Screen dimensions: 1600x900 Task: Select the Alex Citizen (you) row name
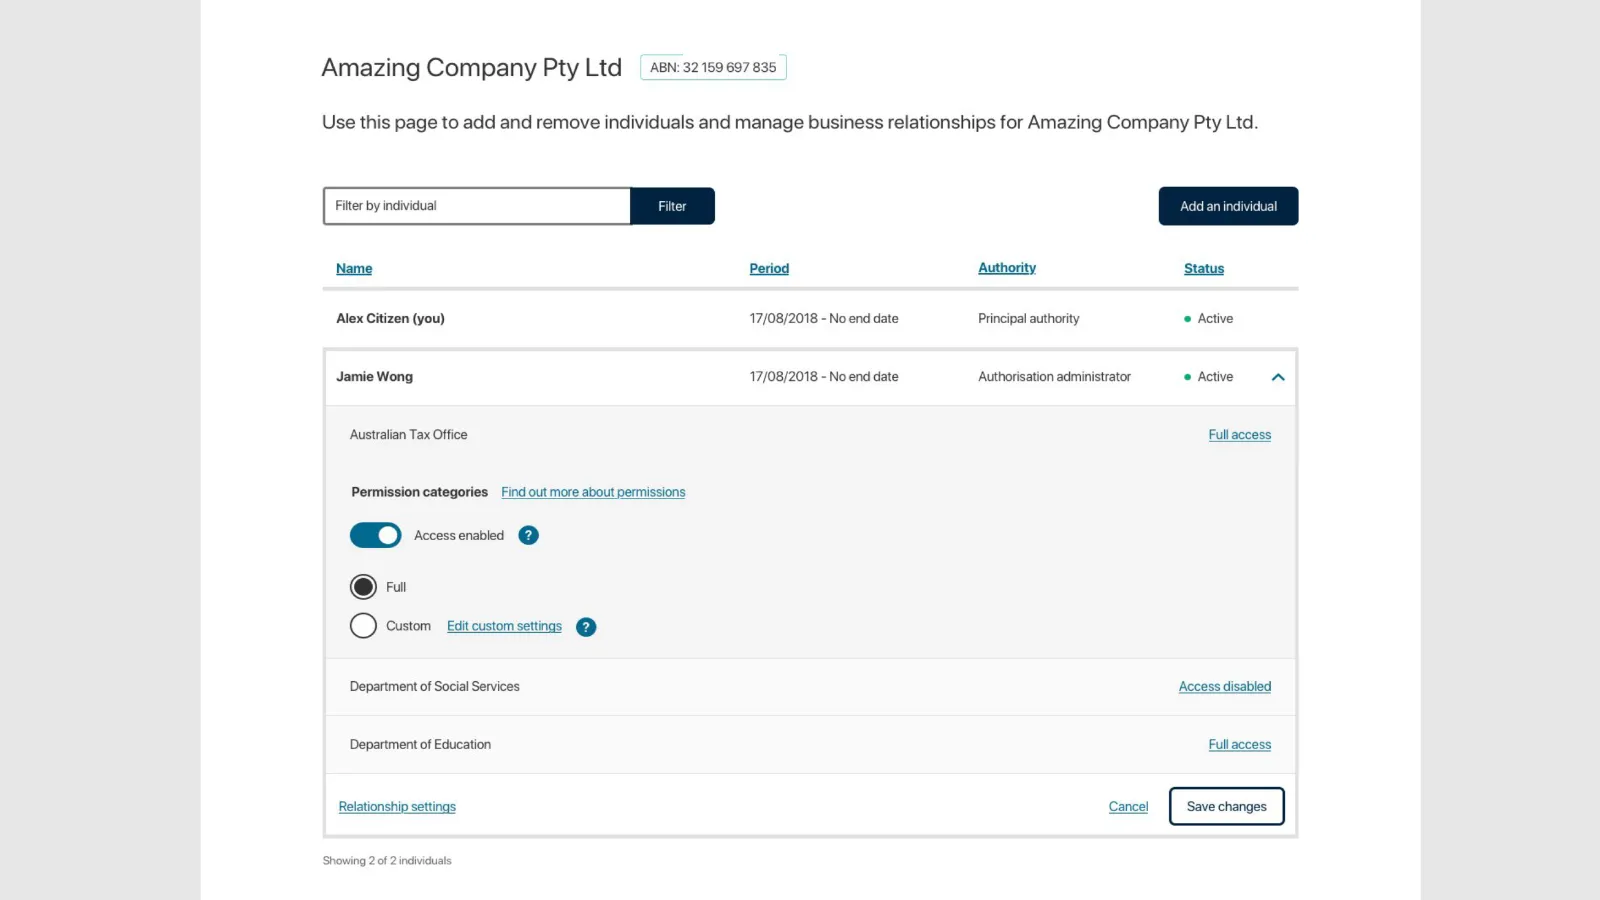coord(390,319)
